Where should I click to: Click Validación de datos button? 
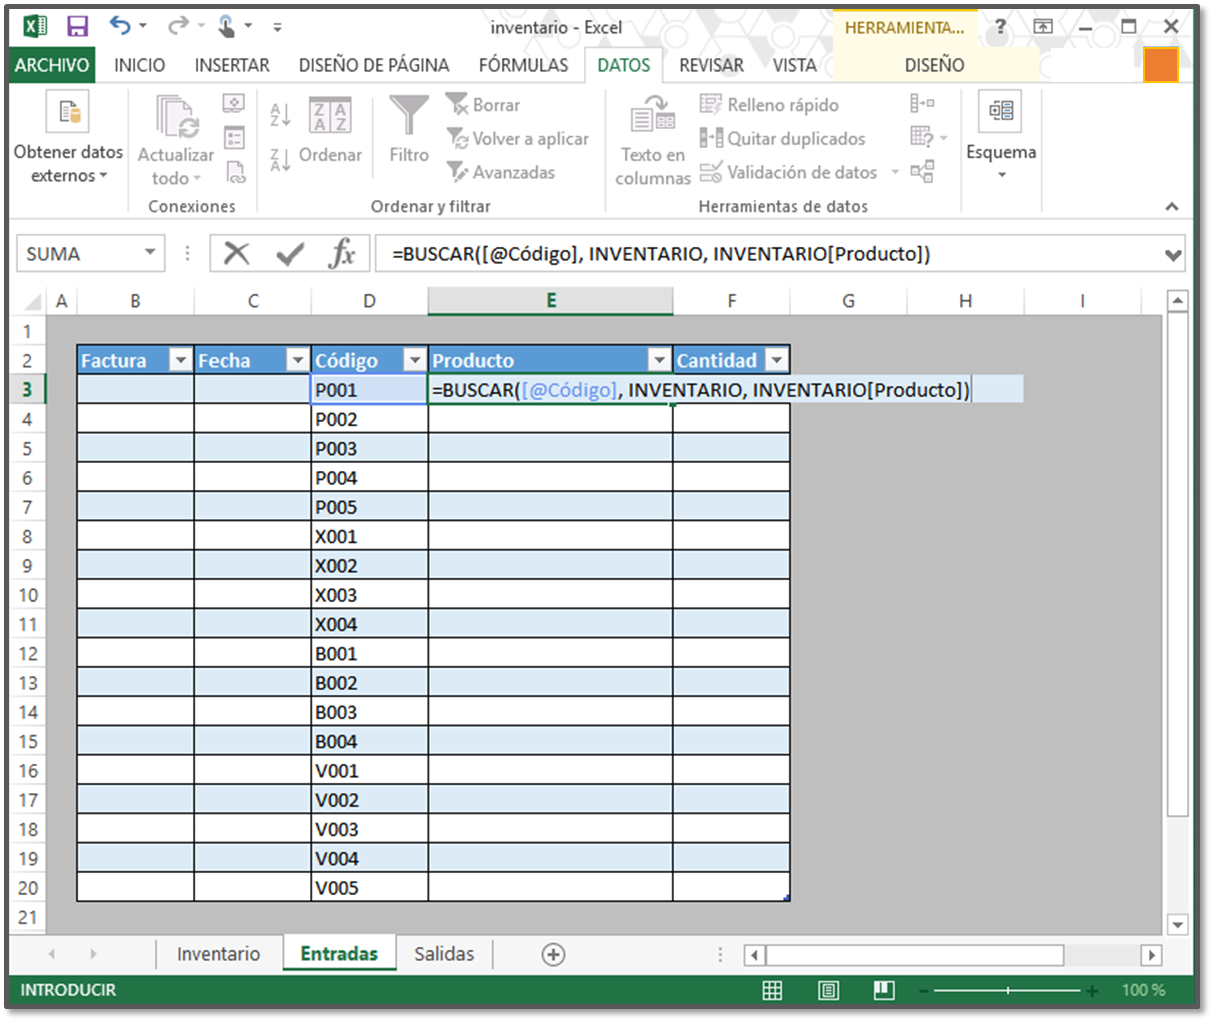pyautogui.click(x=789, y=172)
